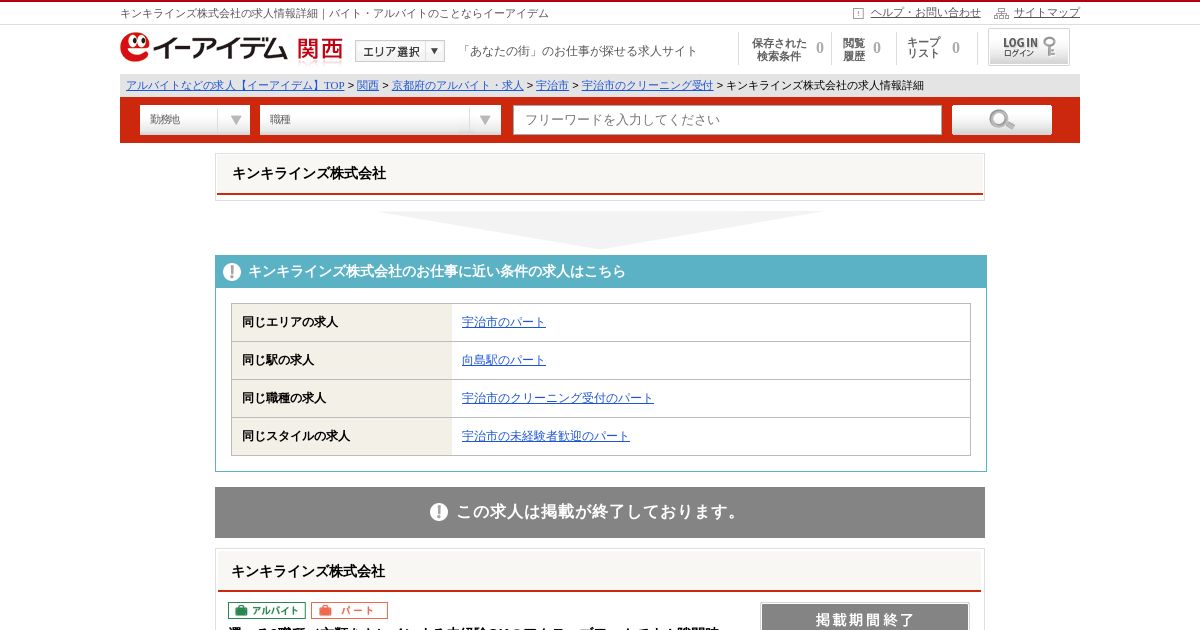1200x630 pixels.
Task: Click breadcrumb 宇治市
Action: 552,86
